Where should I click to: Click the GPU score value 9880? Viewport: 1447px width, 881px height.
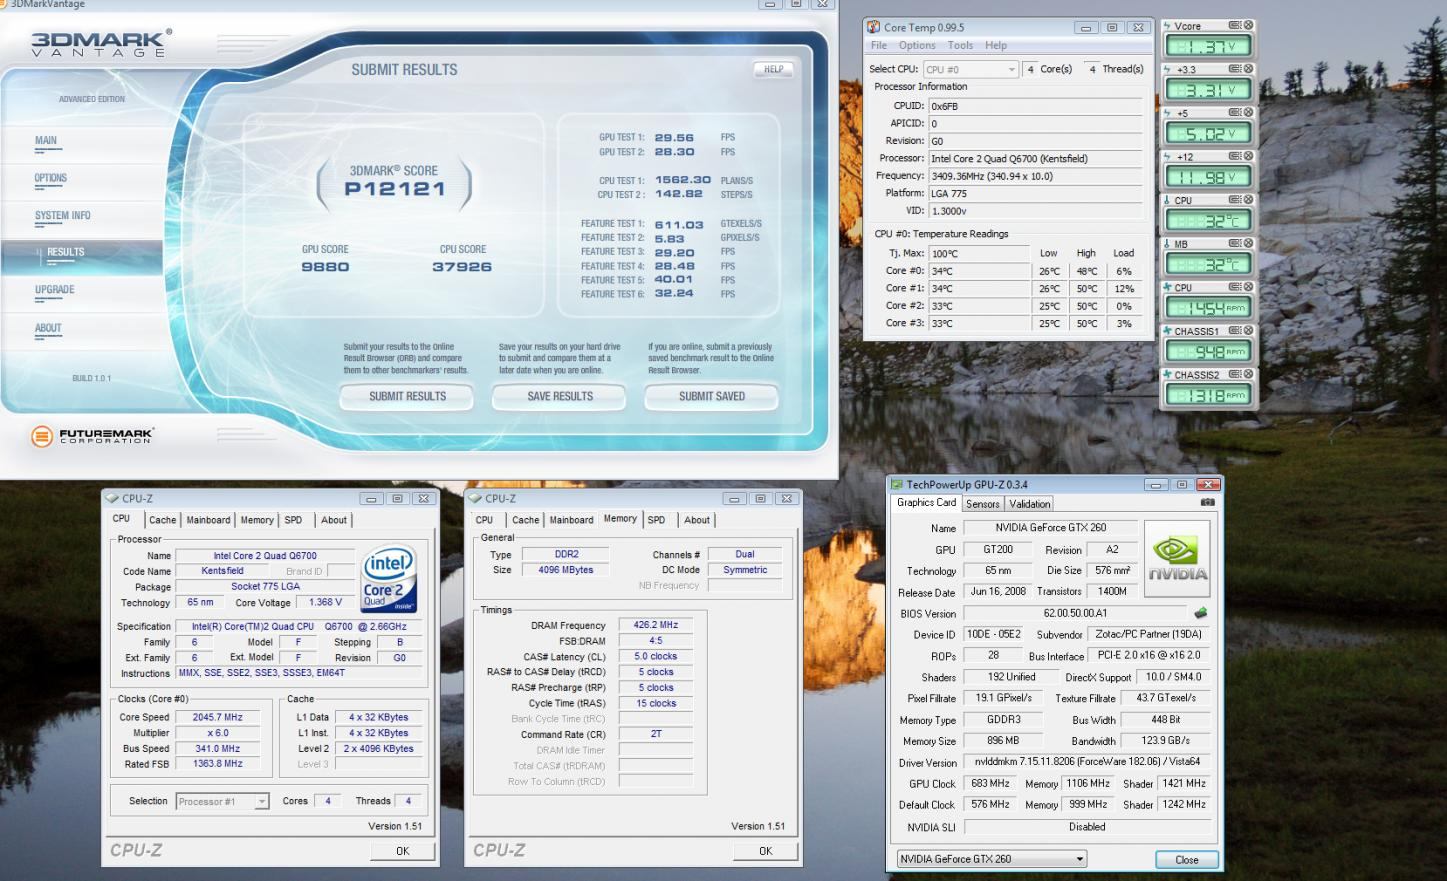click(x=325, y=267)
